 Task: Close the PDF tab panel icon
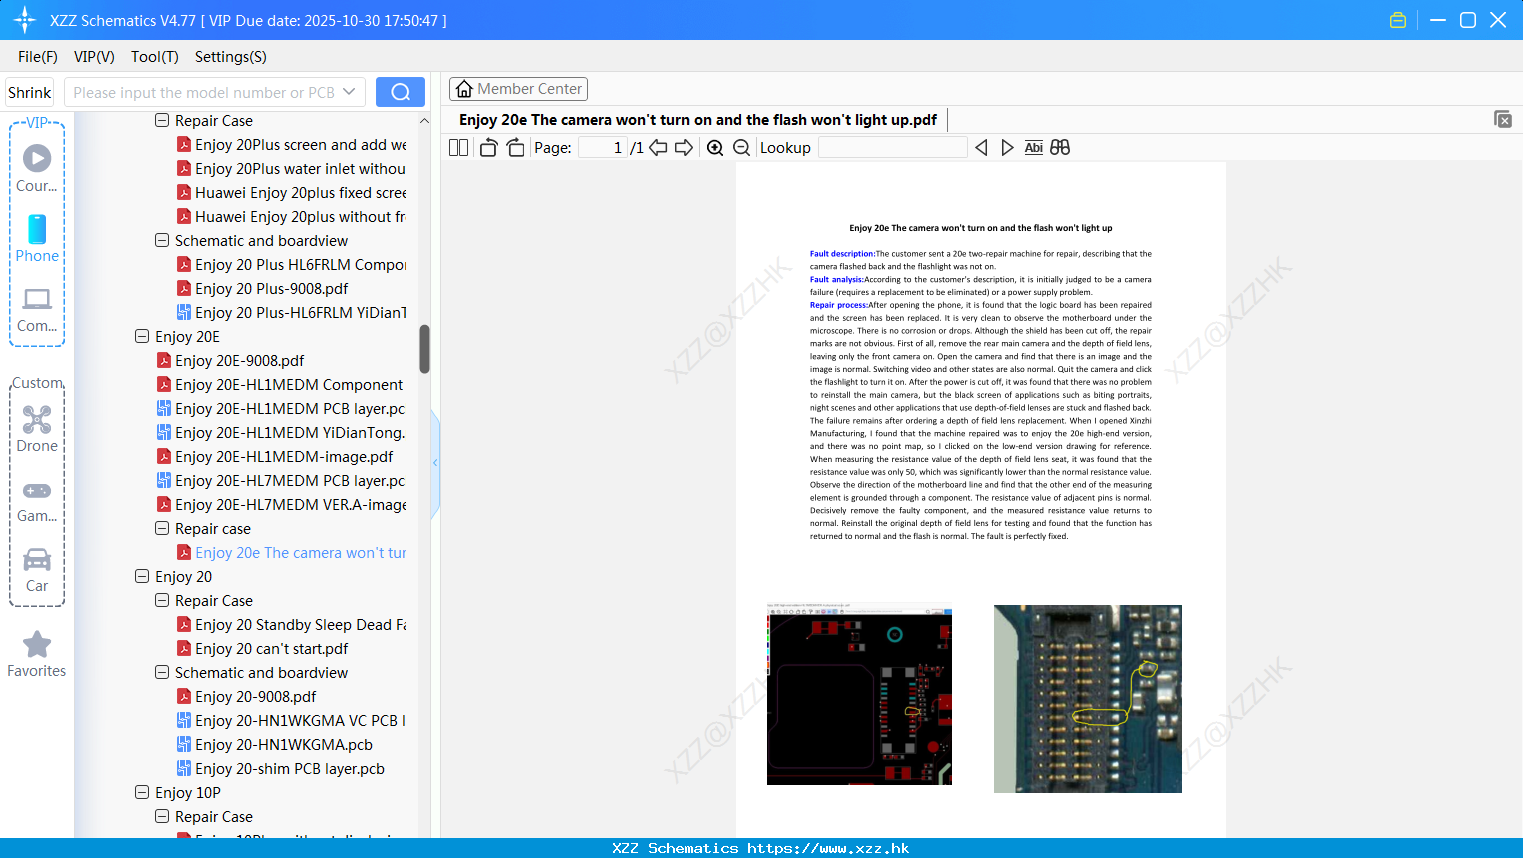[x=1503, y=119]
